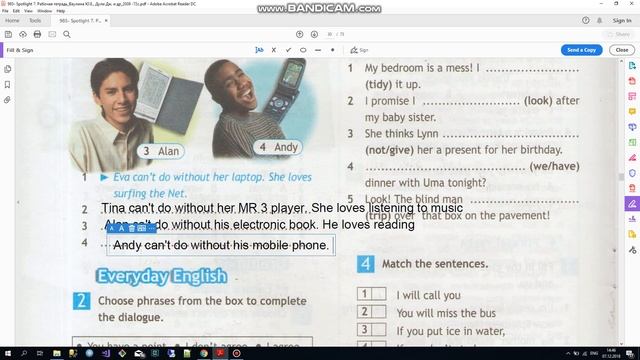
Task: Open Export PDF tool in right pane
Action: [632, 65]
